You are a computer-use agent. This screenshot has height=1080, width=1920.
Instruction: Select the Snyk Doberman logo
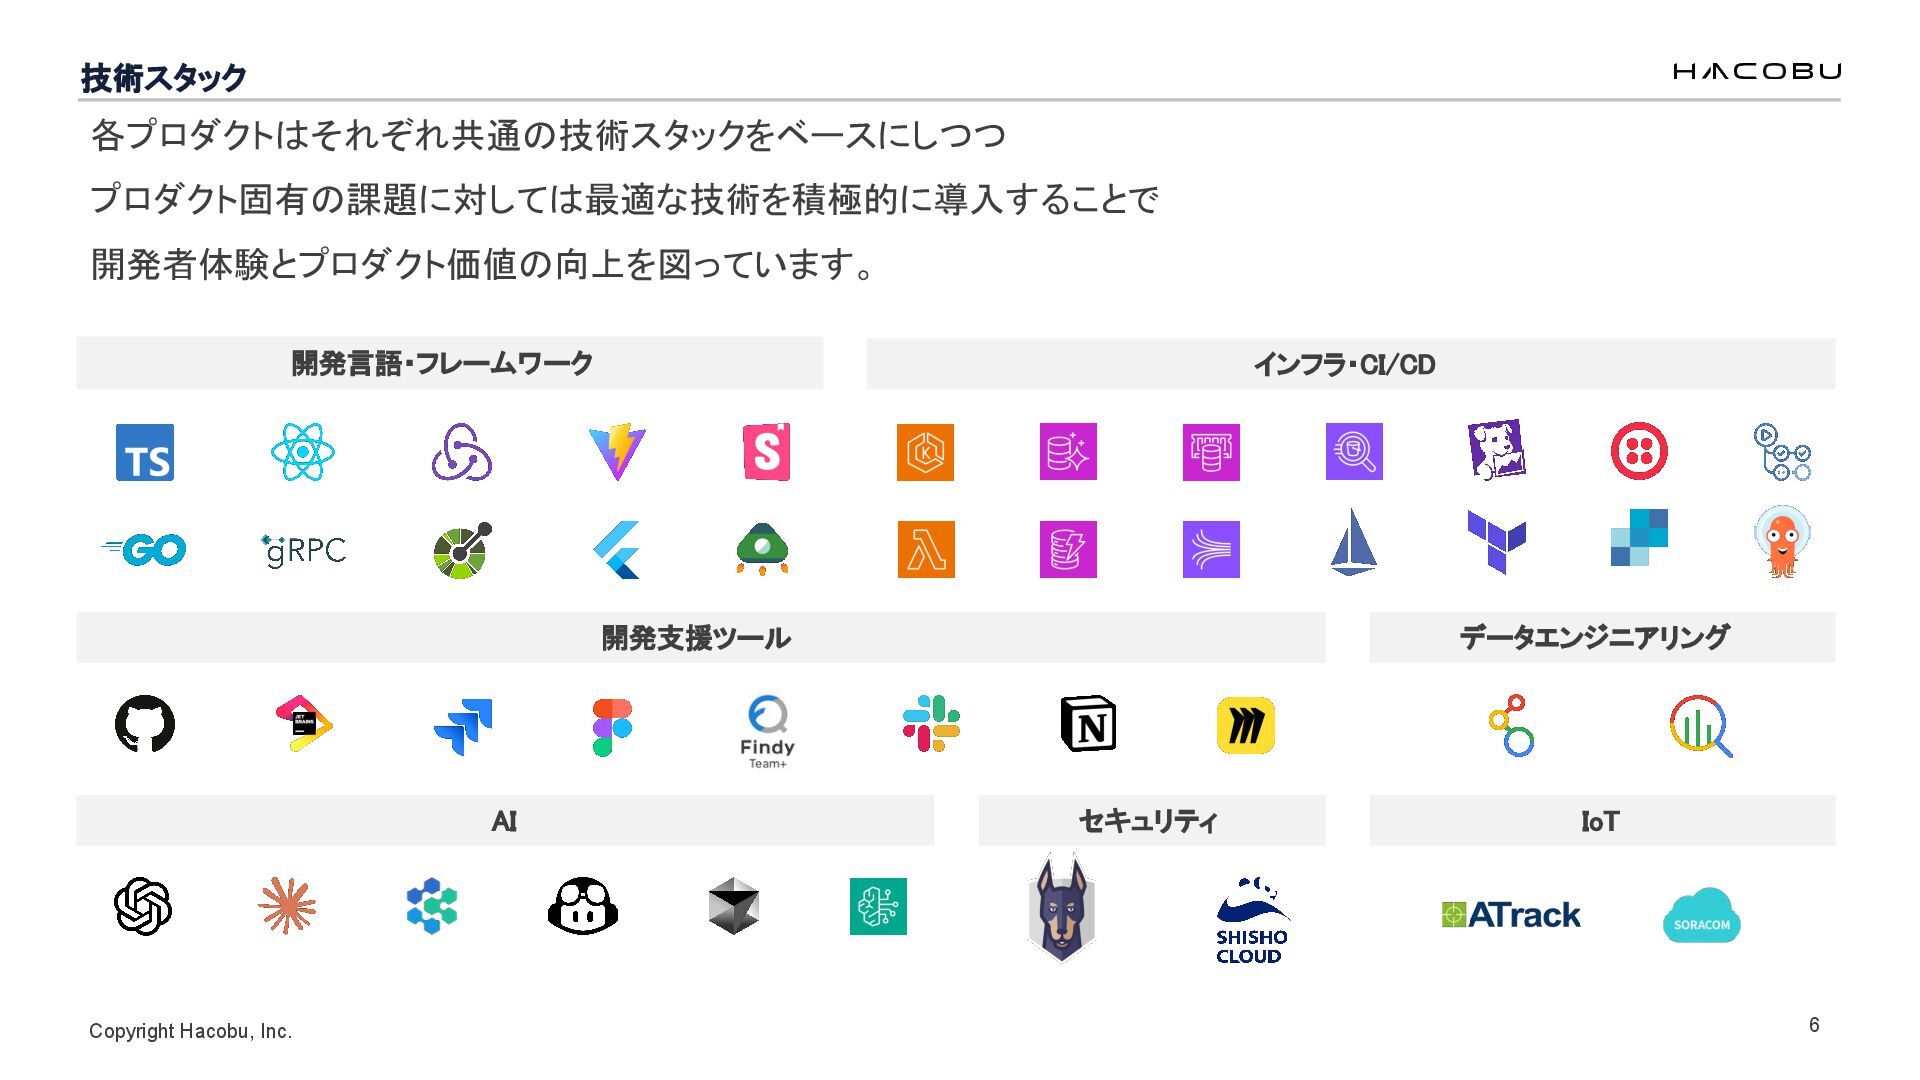pos(1061,908)
